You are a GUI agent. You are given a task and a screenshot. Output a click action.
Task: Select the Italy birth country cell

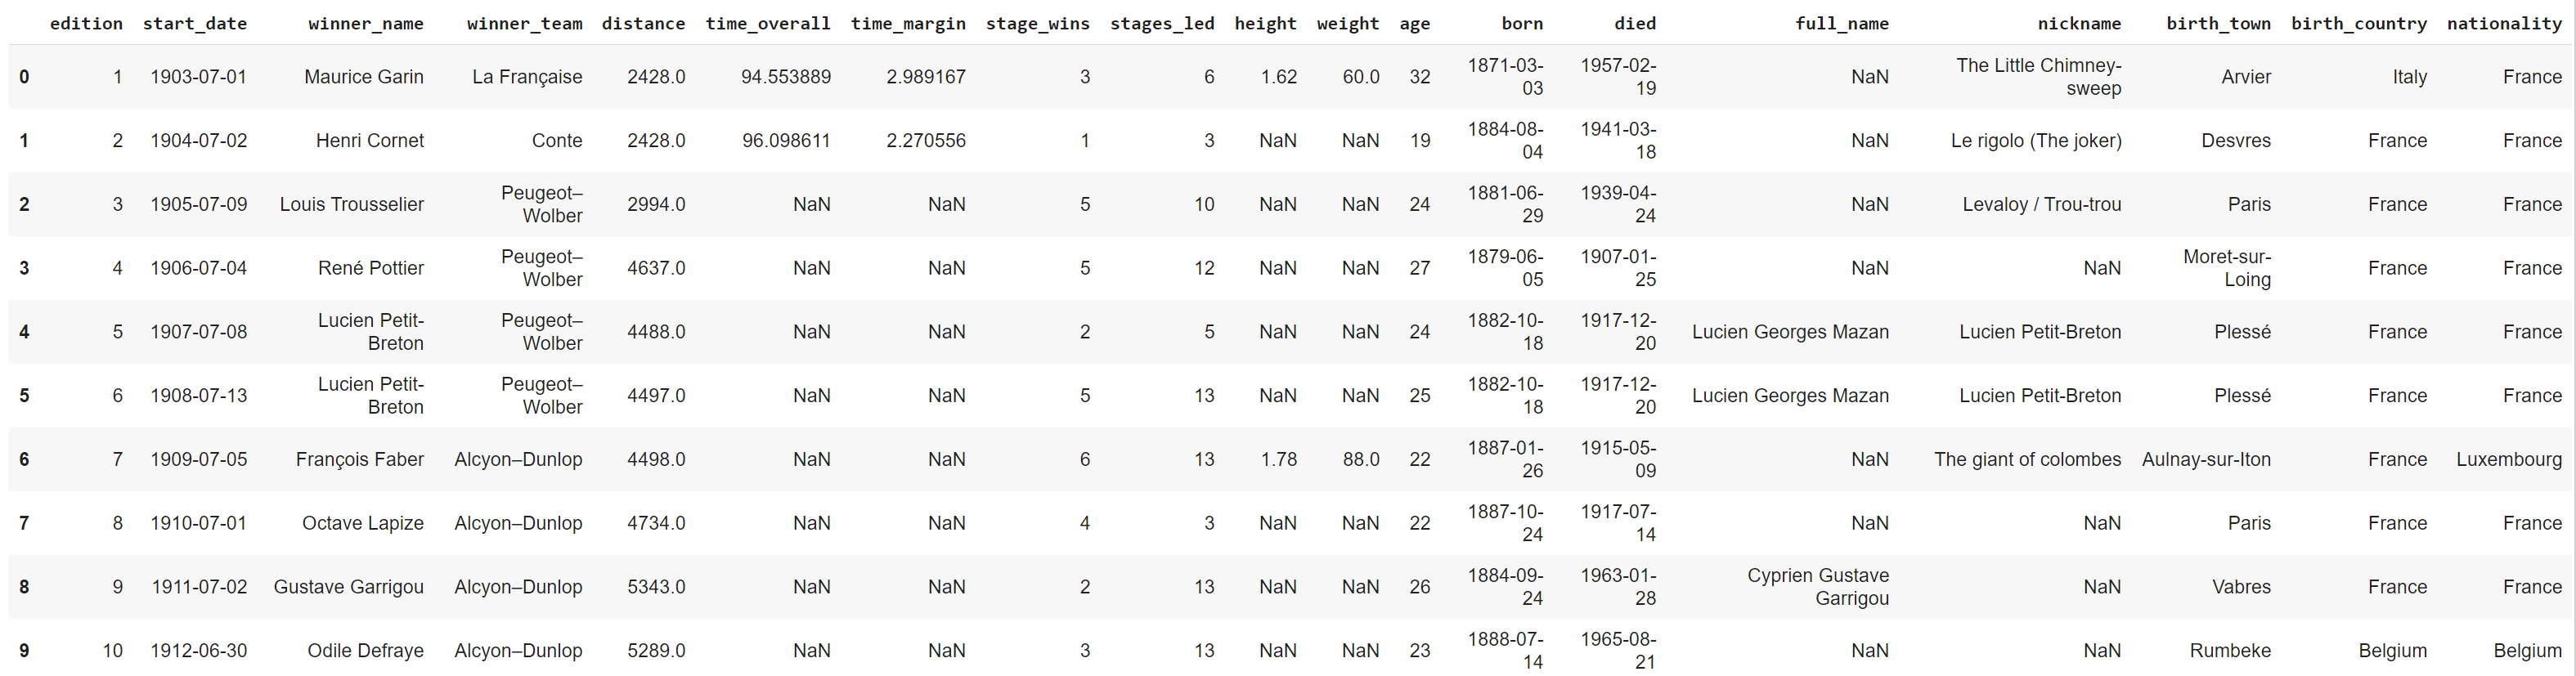(x=2409, y=77)
